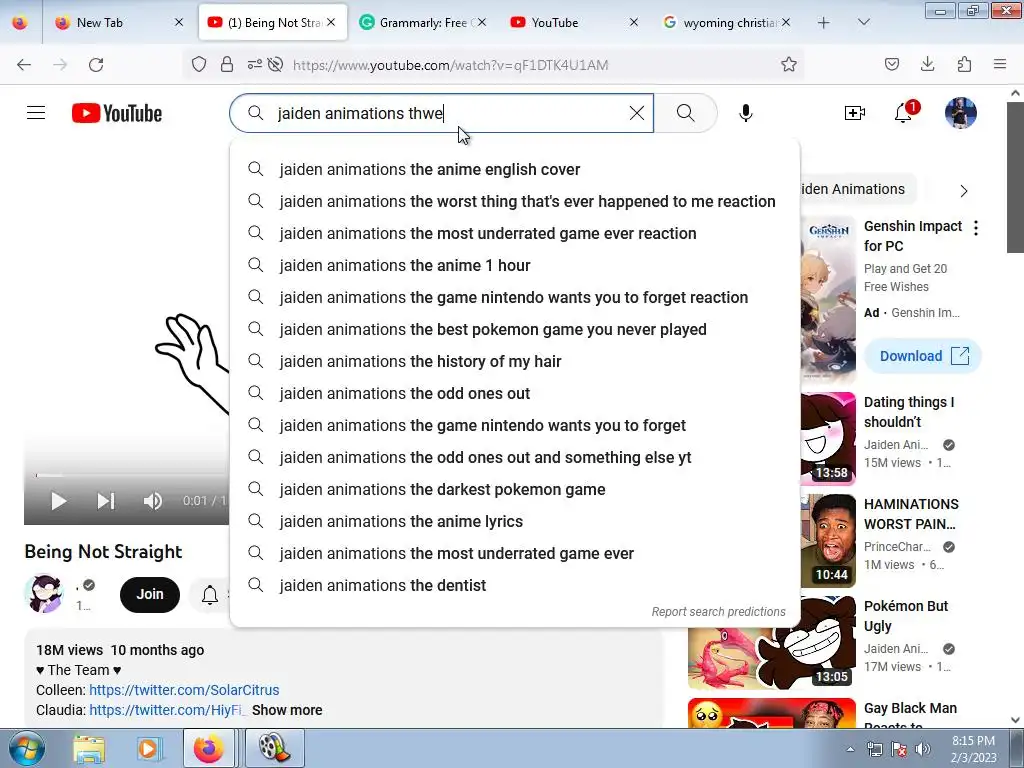Screen dimensions: 1024x768
Task: Clear the search box text
Action: tap(637, 113)
